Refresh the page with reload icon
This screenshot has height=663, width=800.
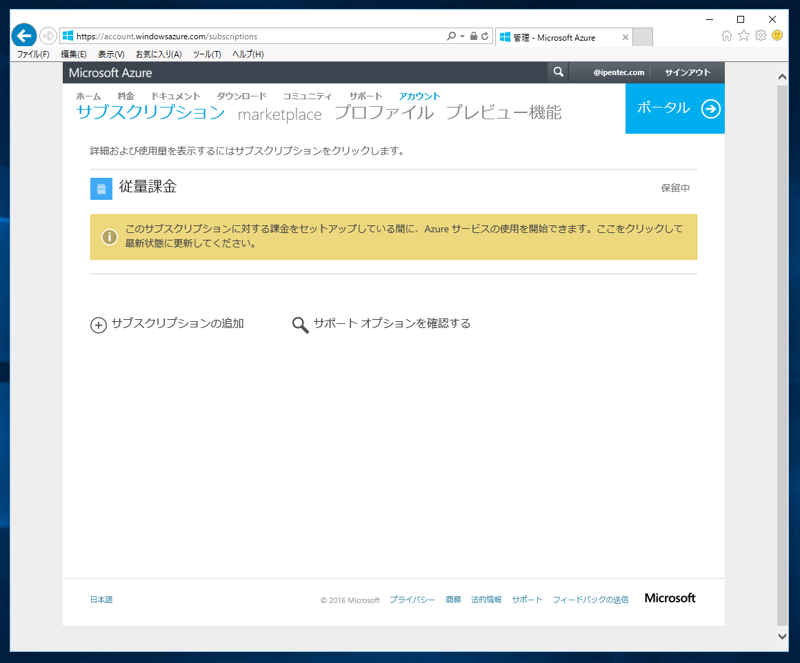pyautogui.click(x=485, y=36)
